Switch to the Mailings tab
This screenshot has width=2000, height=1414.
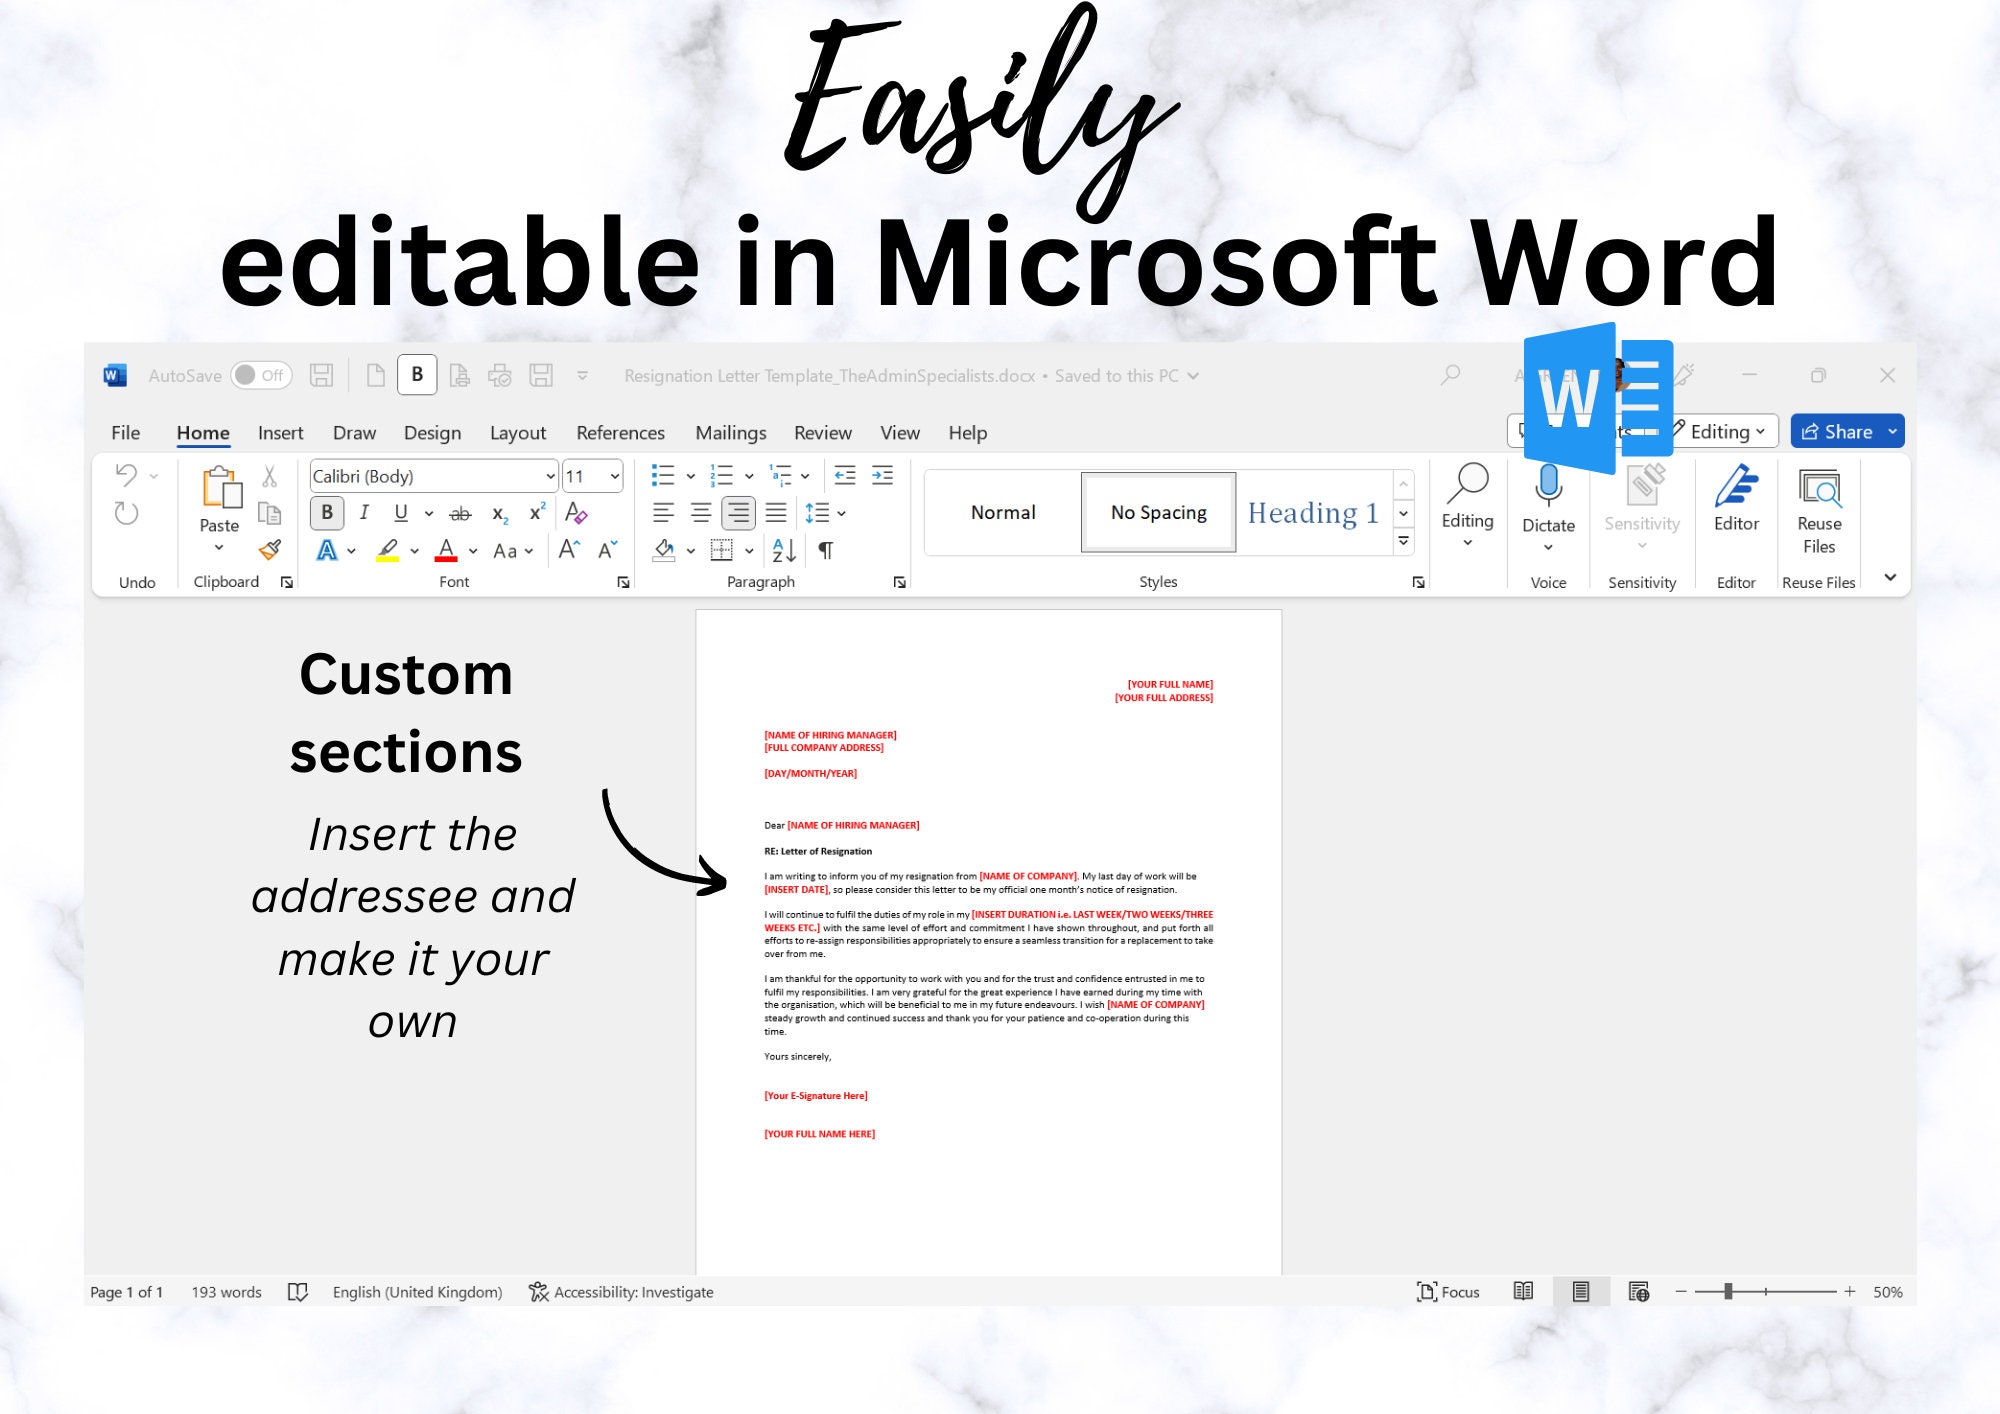730,432
